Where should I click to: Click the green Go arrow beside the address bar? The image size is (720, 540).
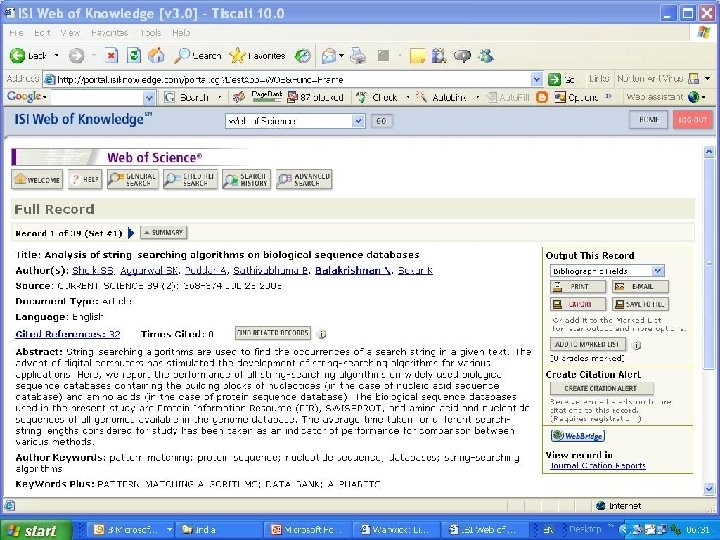pos(554,79)
